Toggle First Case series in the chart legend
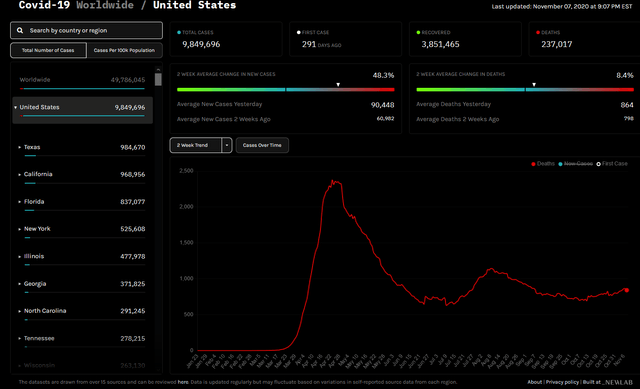The width and height of the screenshot is (640, 389). pyautogui.click(x=612, y=164)
